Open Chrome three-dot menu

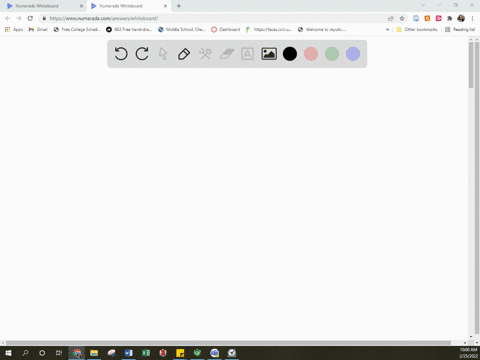[472, 18]
